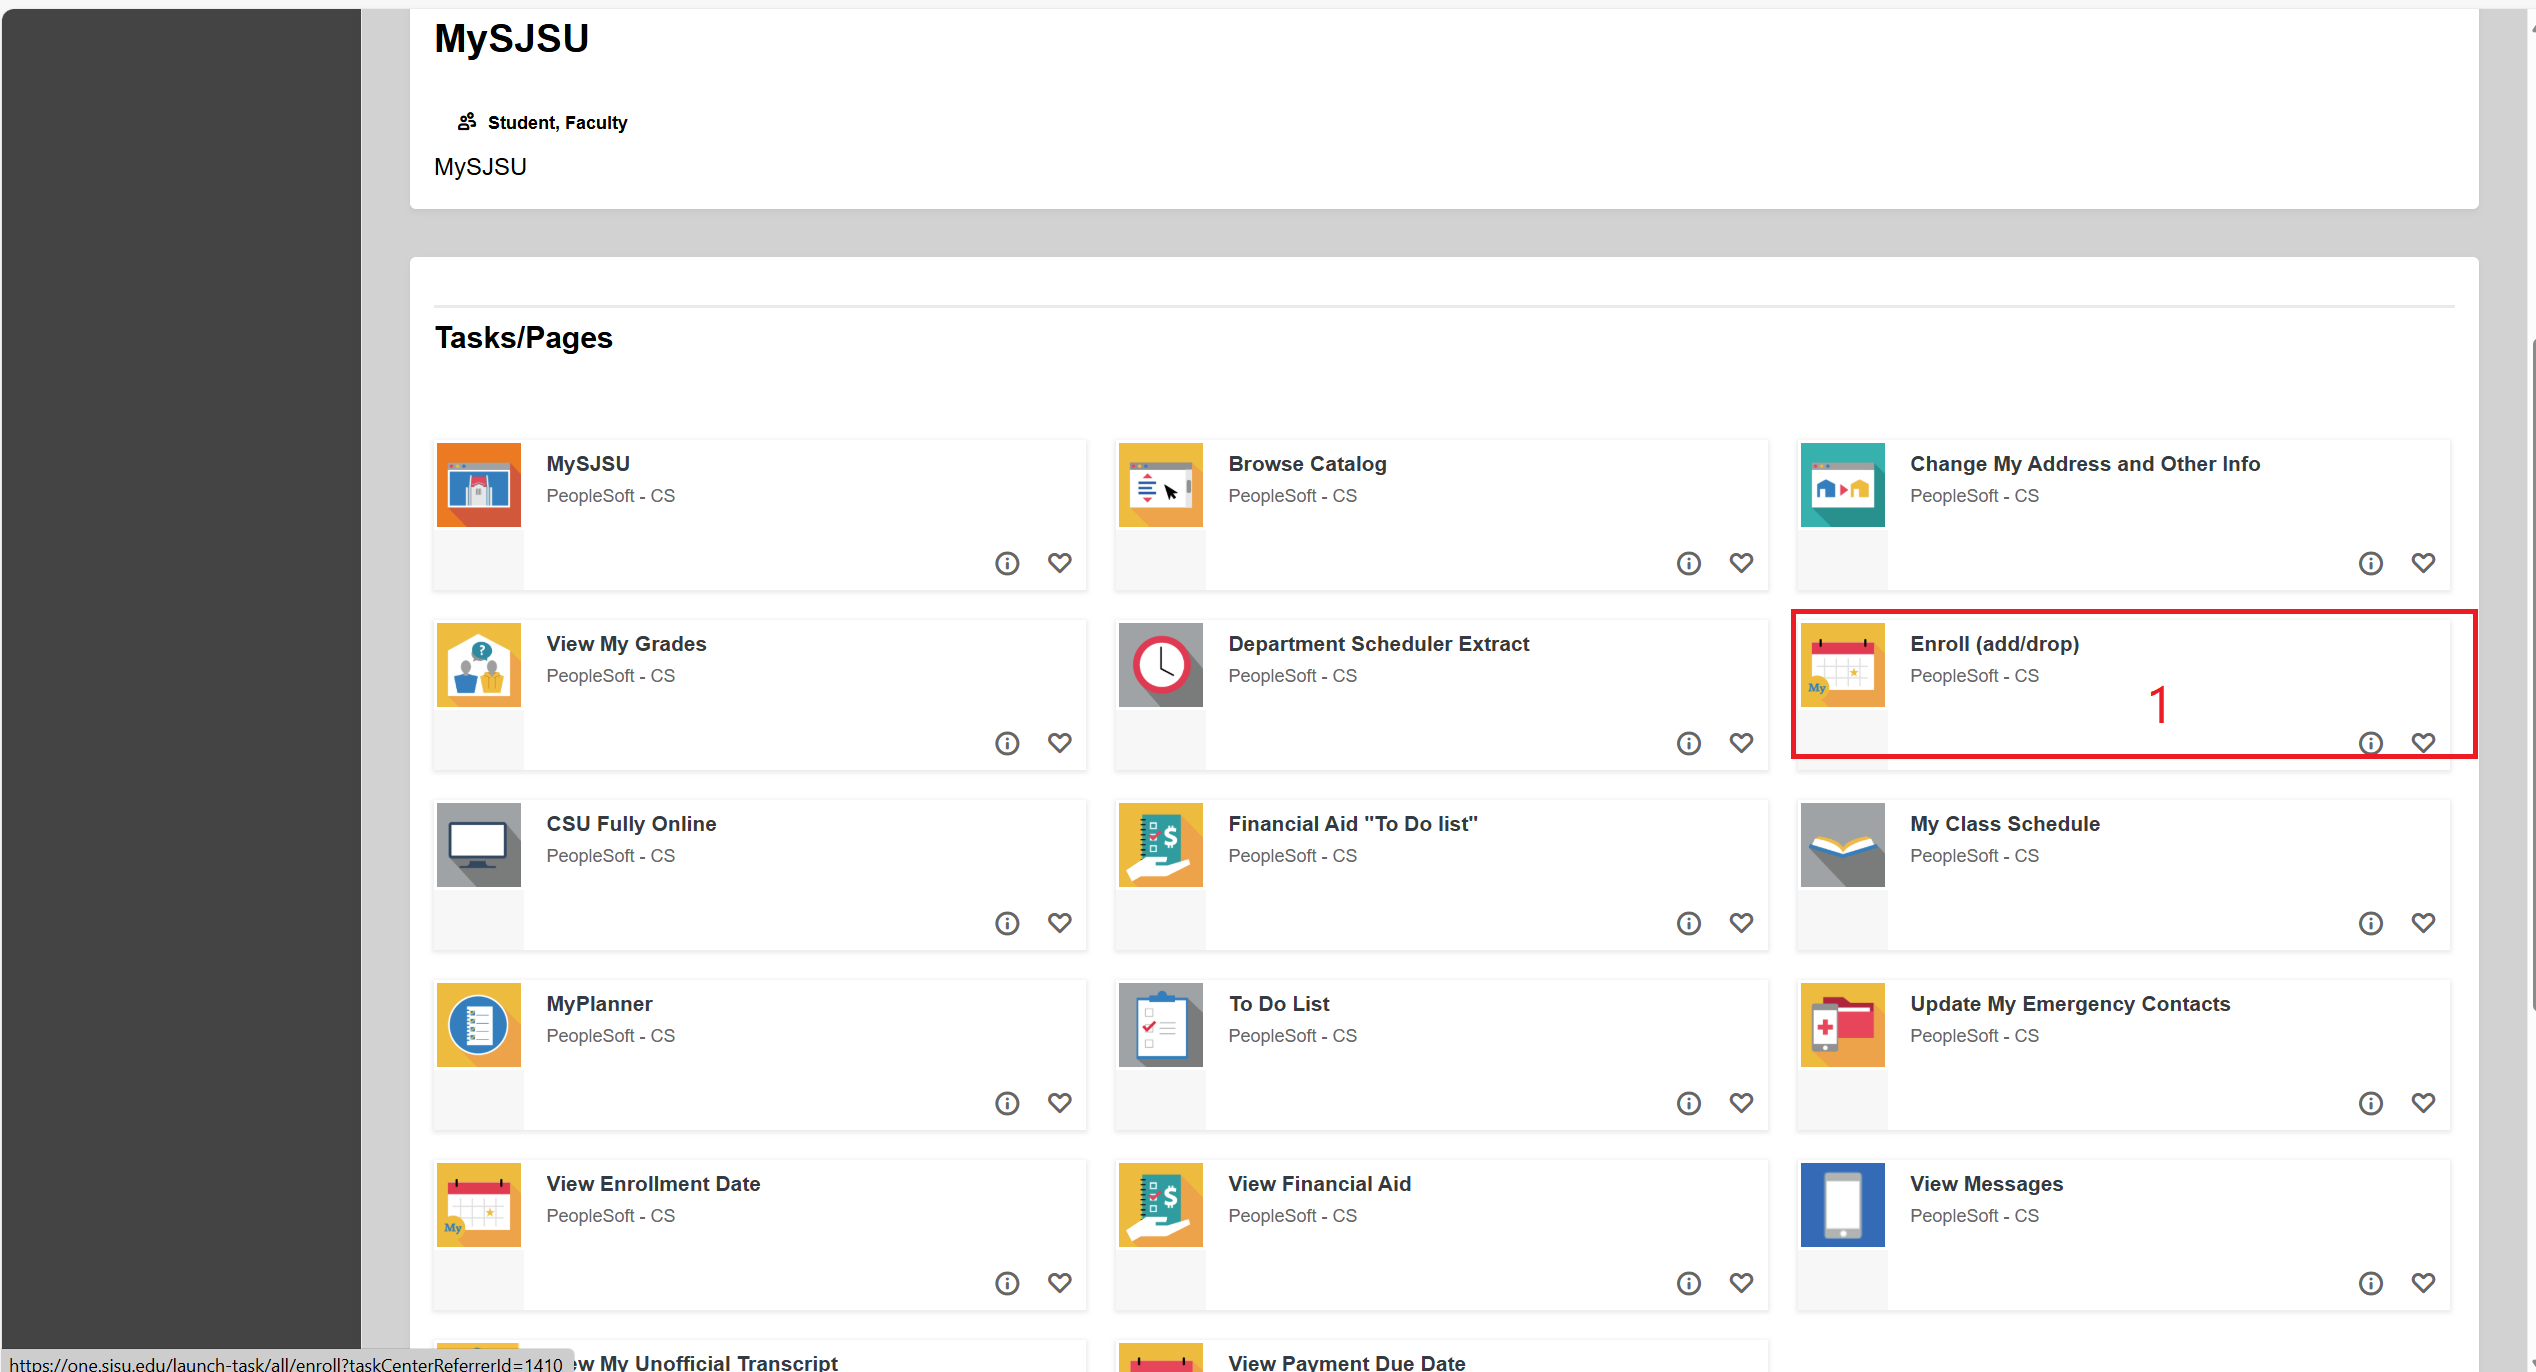Click the Browse Catalog card icon
The height and width of the screenshot is (1372, 2536).
(x=1161, y=485)
